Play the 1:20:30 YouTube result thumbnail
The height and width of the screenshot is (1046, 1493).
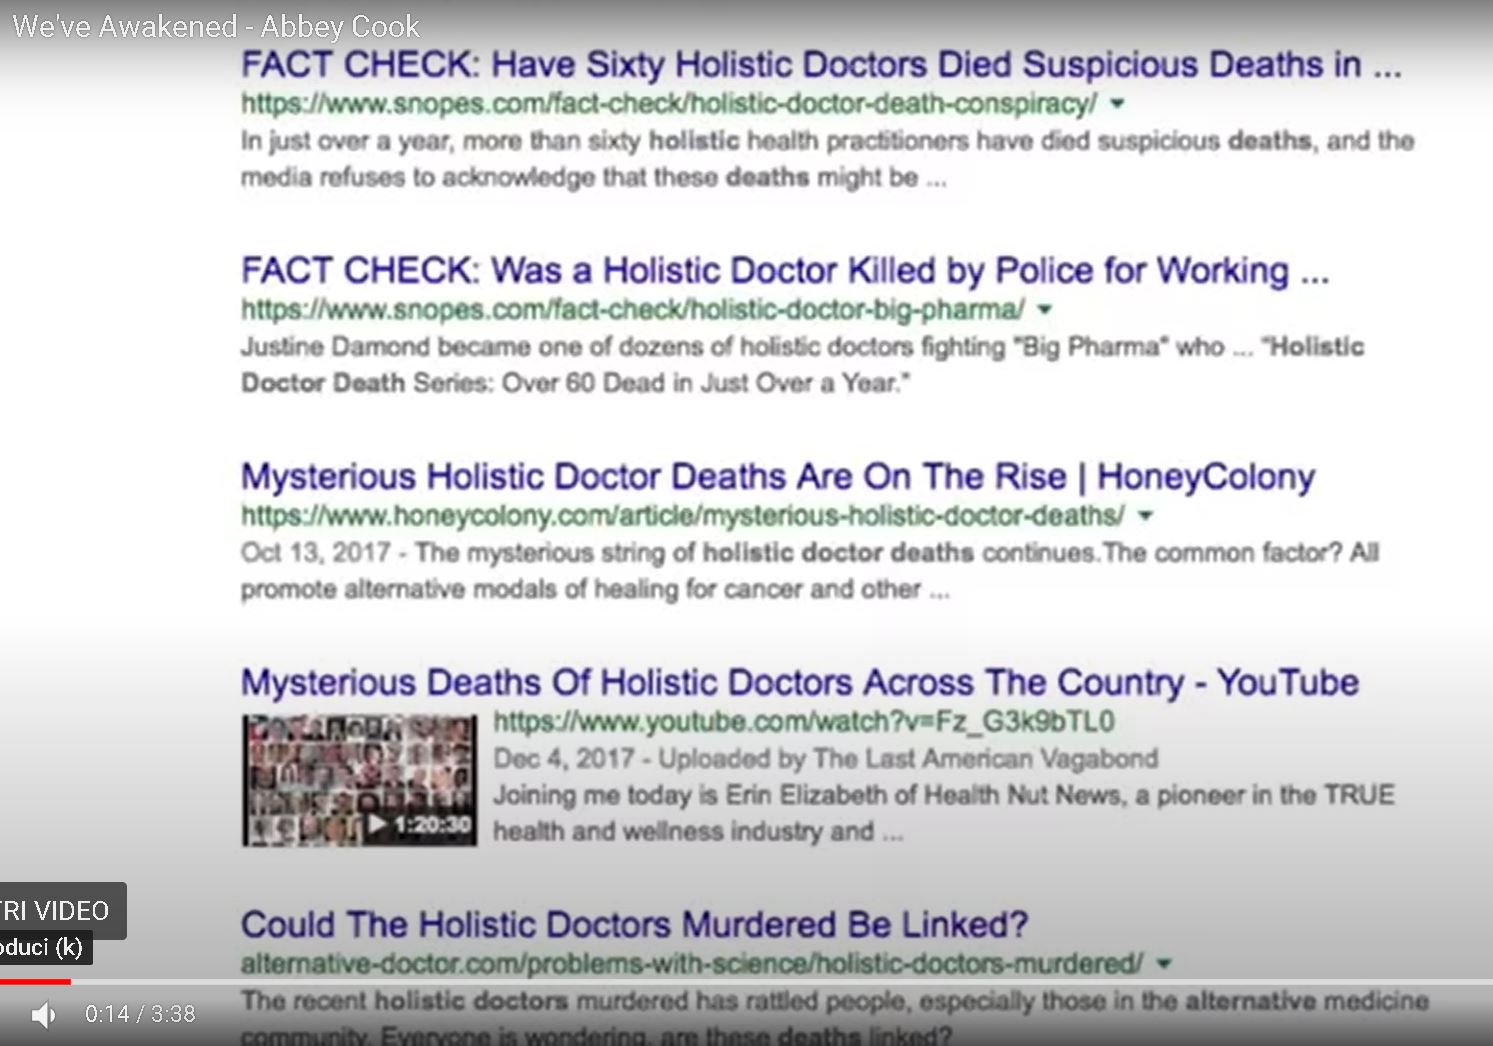[x=359, y=781]
